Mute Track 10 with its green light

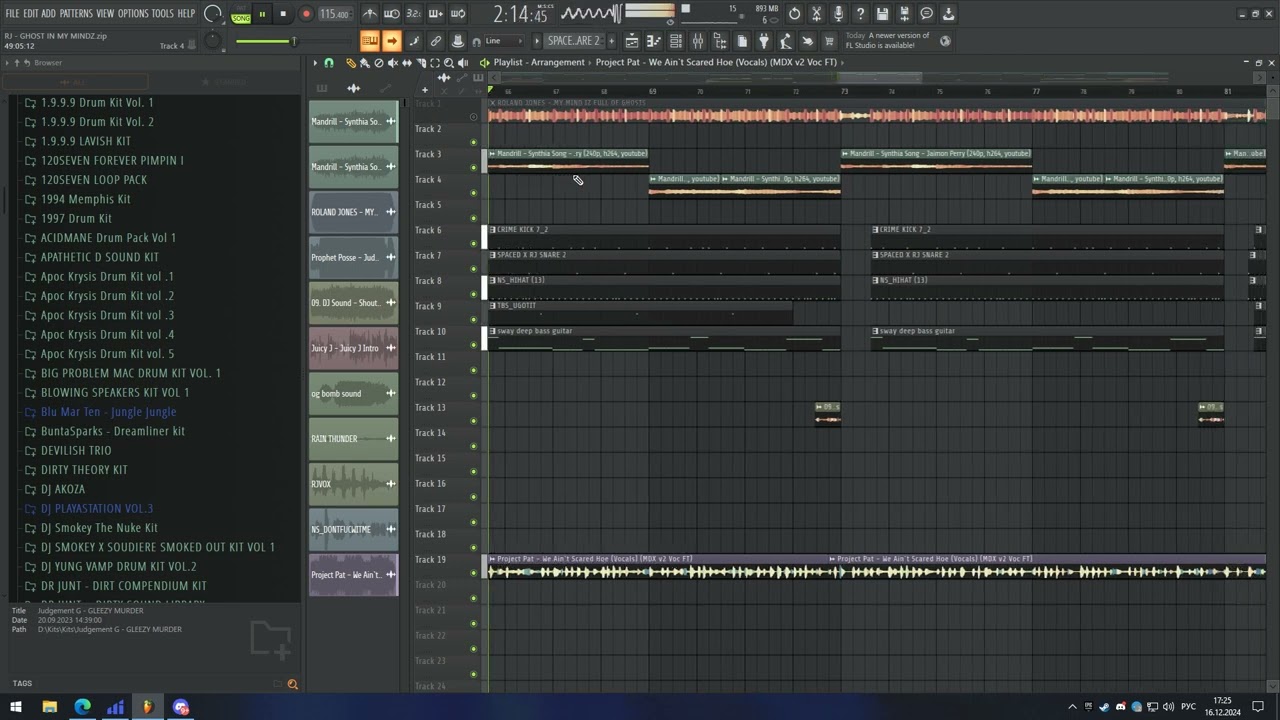[474, 344]
